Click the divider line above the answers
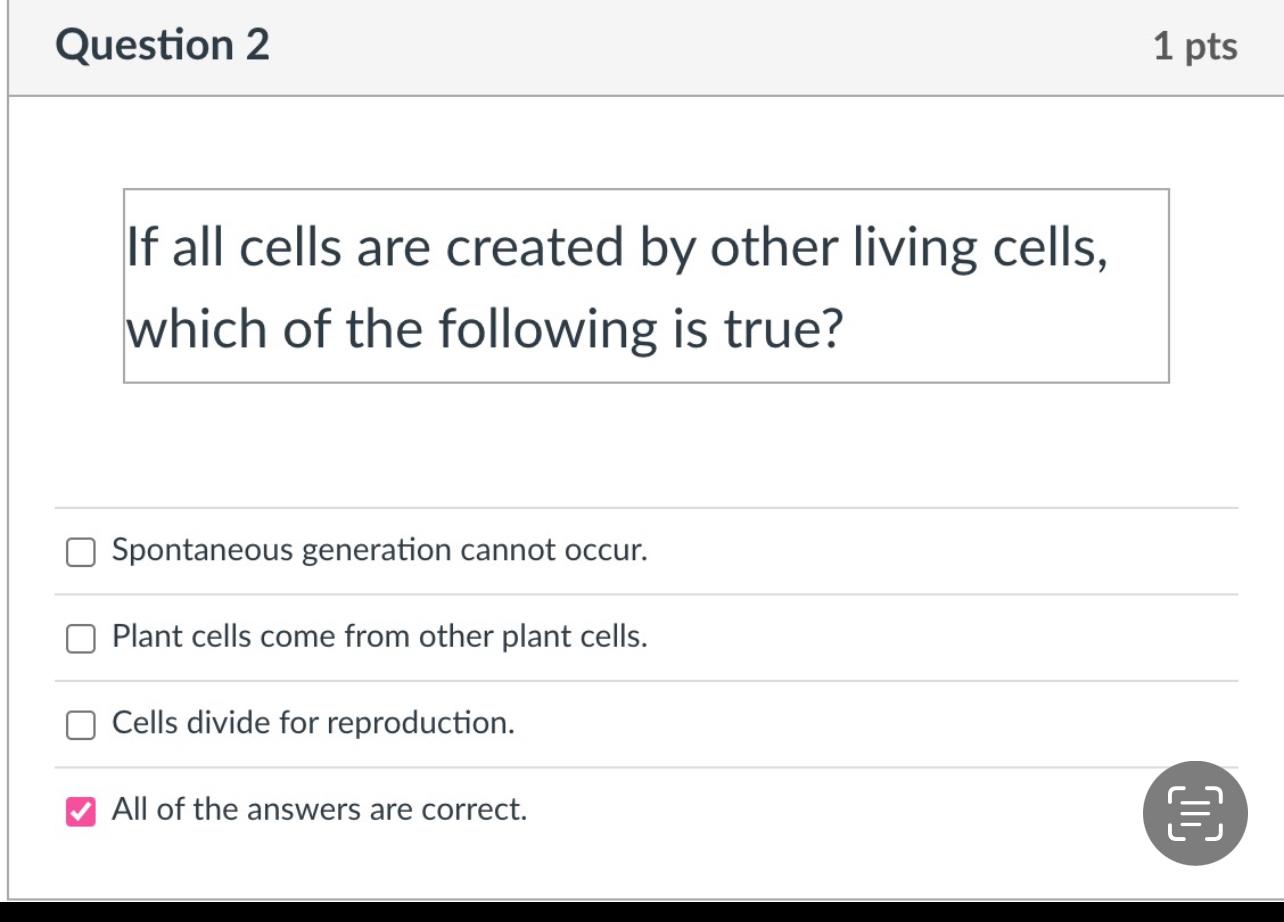1284x922 pixels. point(640,508)
